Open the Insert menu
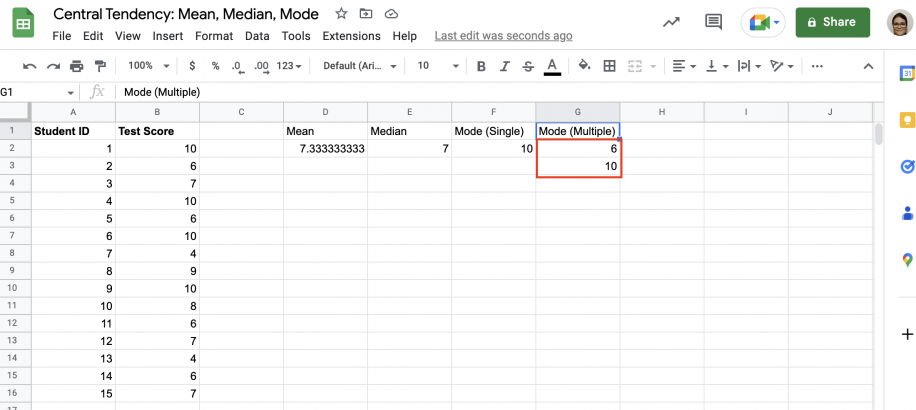The width and height of the screenshot is (916, 410). pos(168,36)
